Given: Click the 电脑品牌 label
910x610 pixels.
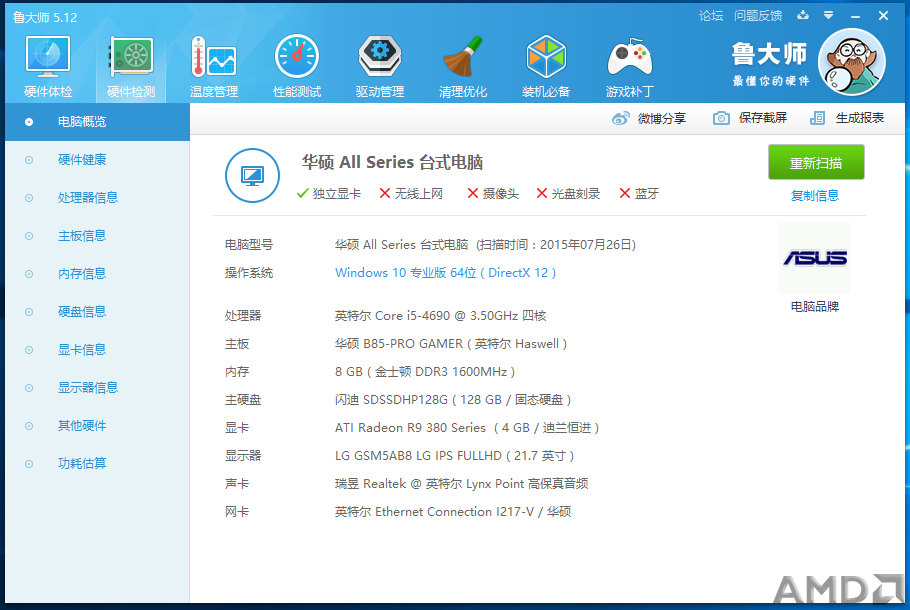Looking at the screenshot, I should (815, 306).
